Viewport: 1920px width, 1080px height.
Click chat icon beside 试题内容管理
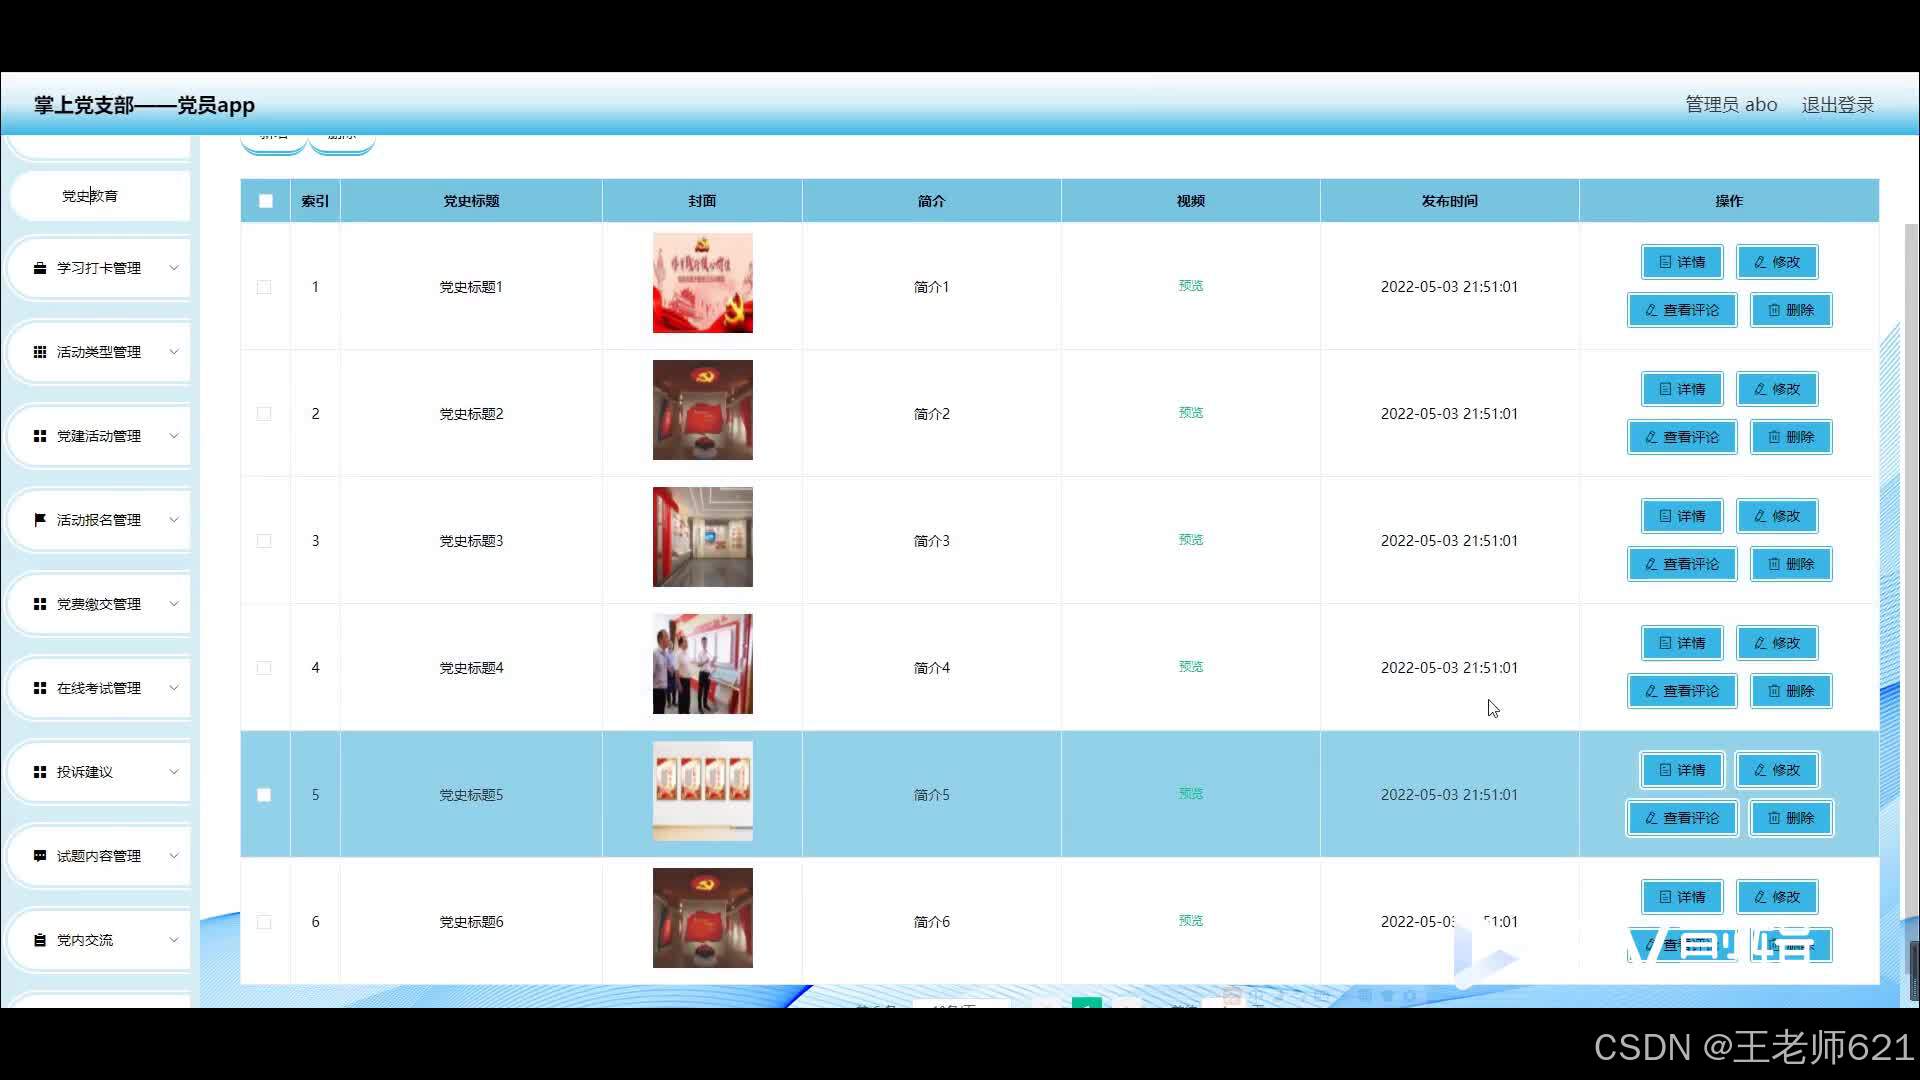(40, 856)
